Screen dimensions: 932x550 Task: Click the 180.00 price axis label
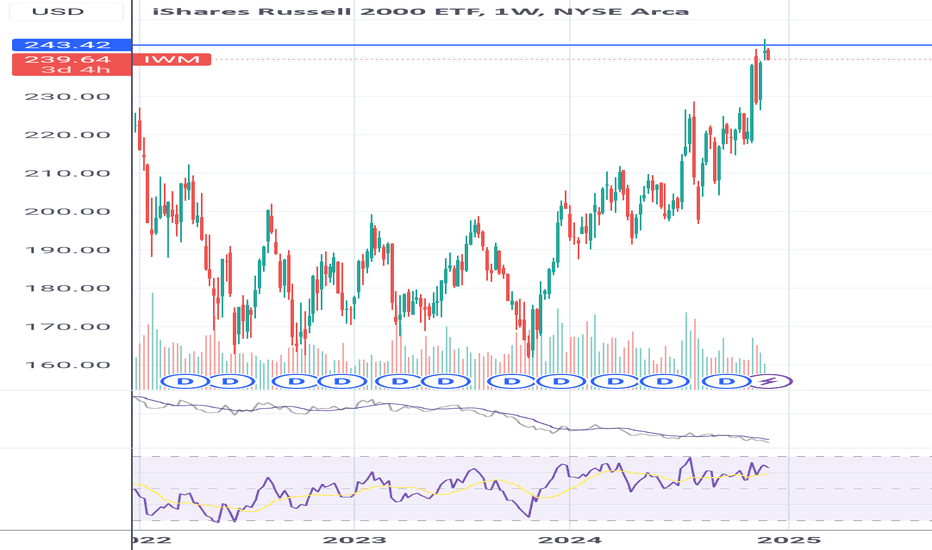pyautogui.click(x=68, y=288)
